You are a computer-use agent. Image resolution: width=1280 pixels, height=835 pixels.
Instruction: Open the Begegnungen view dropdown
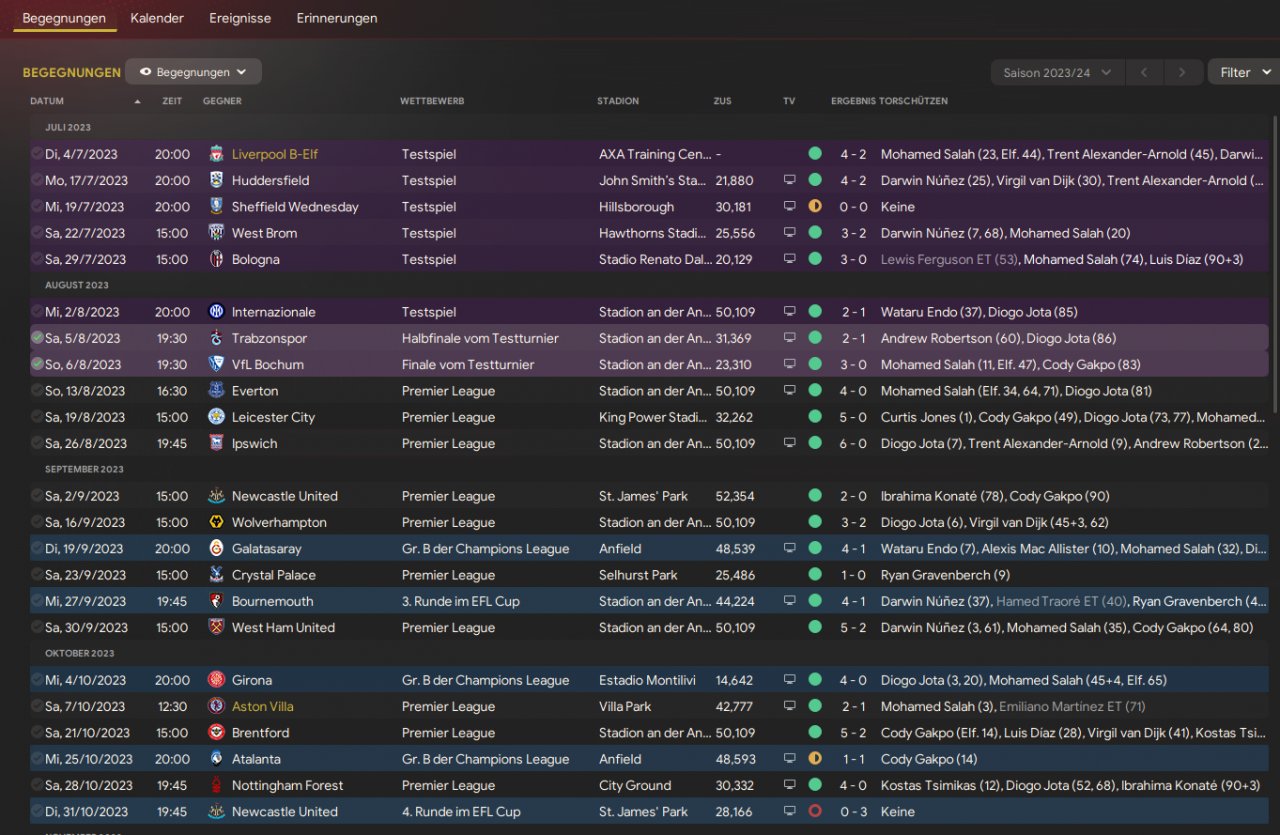pos(193,72)
